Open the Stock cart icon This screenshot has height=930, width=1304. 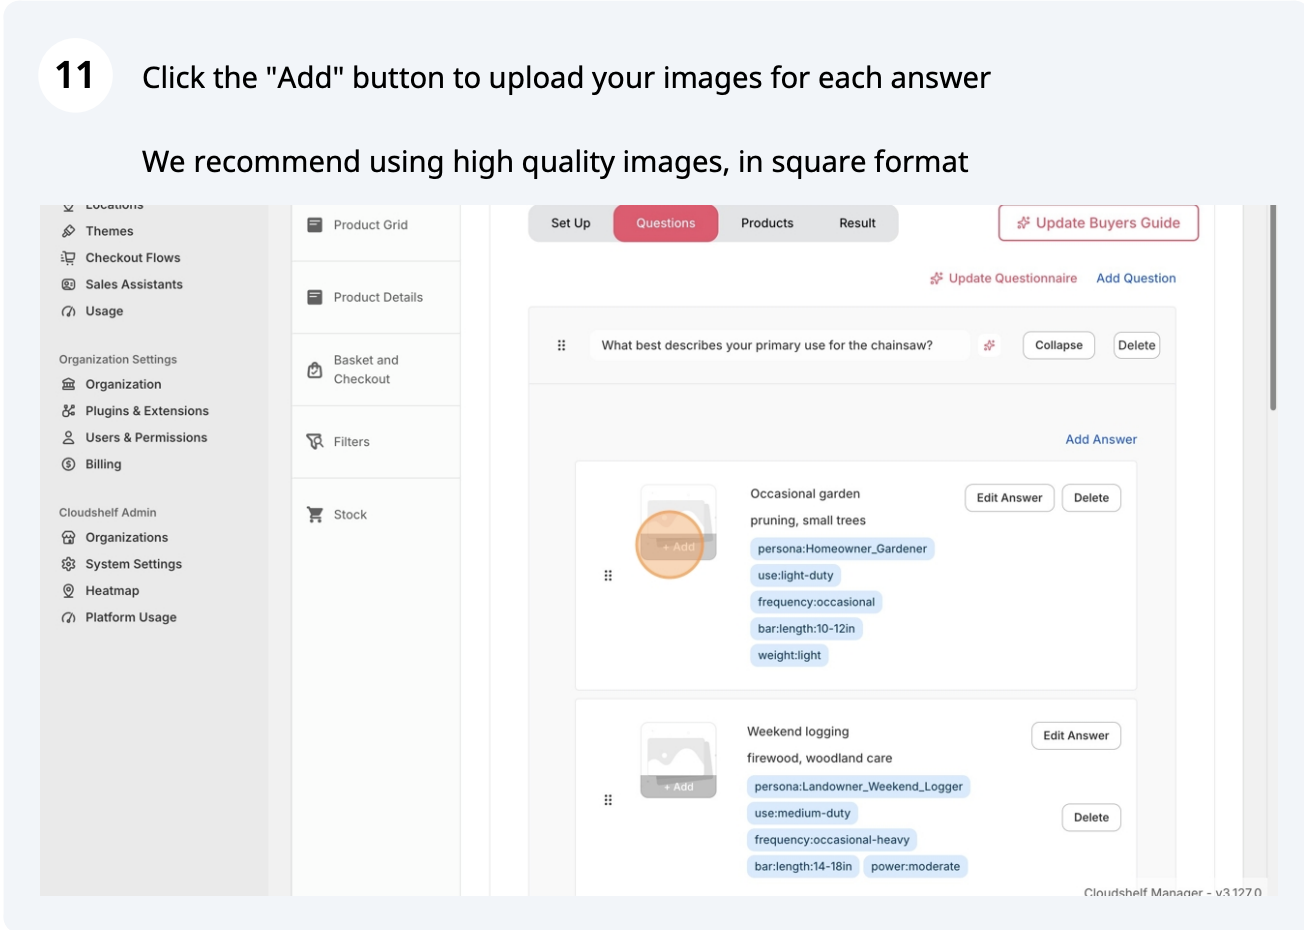tap(315, 515)
